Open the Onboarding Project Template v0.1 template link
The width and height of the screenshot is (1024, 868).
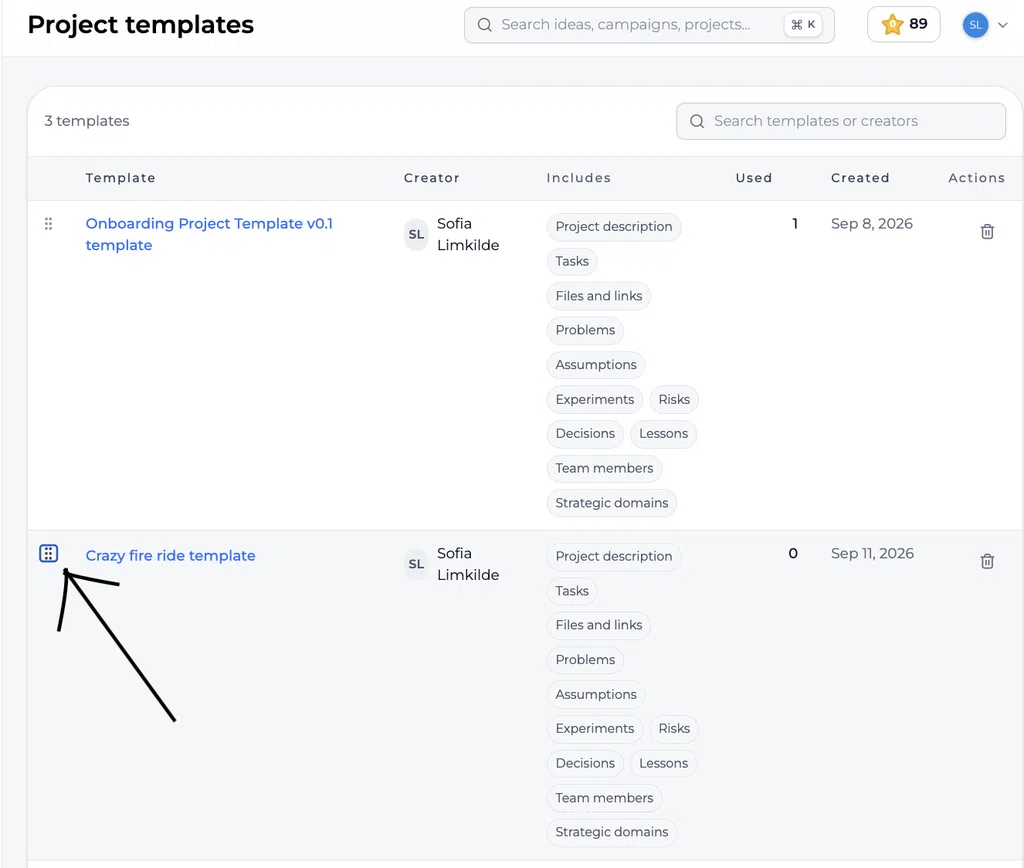(x=209, y=234)
